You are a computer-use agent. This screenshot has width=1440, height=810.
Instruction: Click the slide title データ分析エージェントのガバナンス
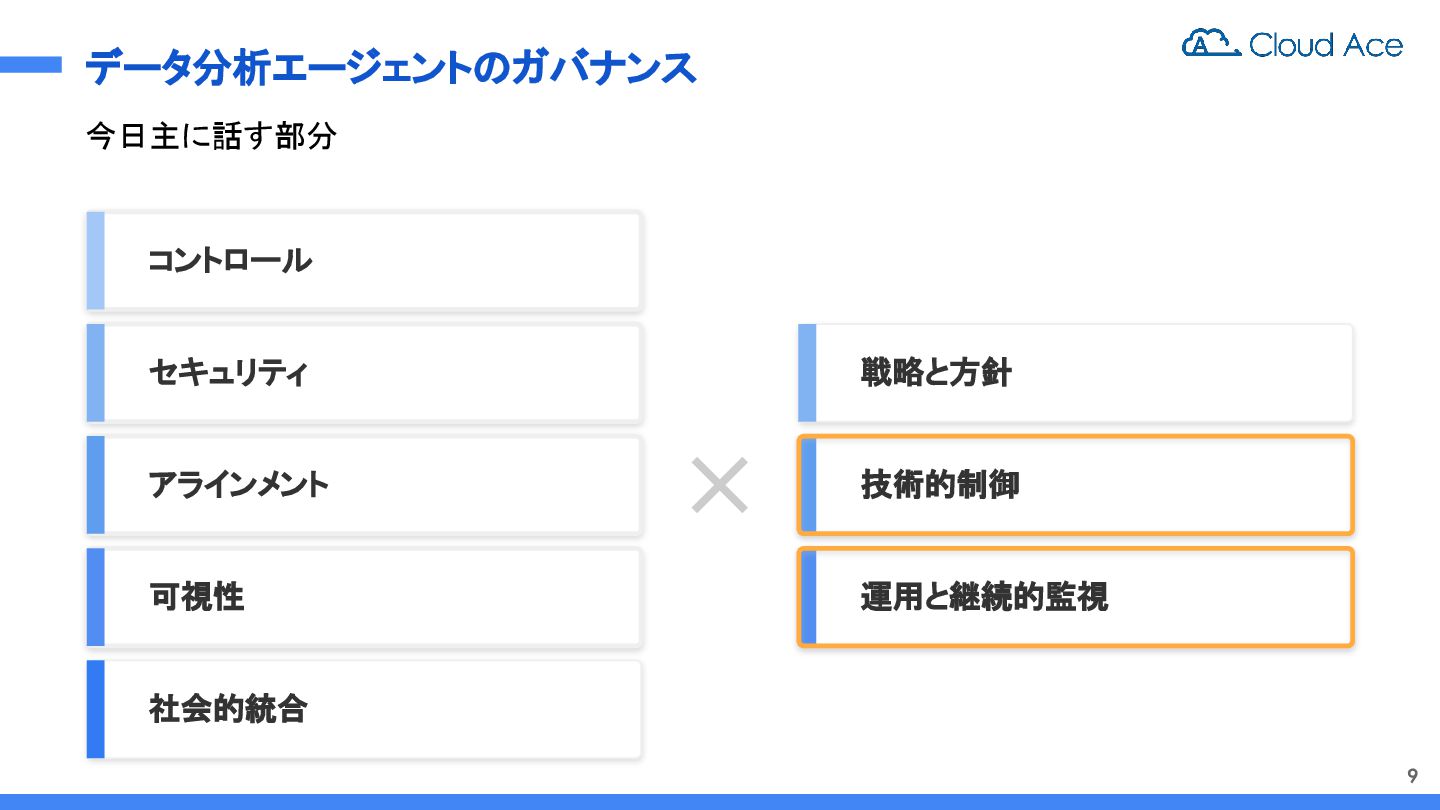390,68
